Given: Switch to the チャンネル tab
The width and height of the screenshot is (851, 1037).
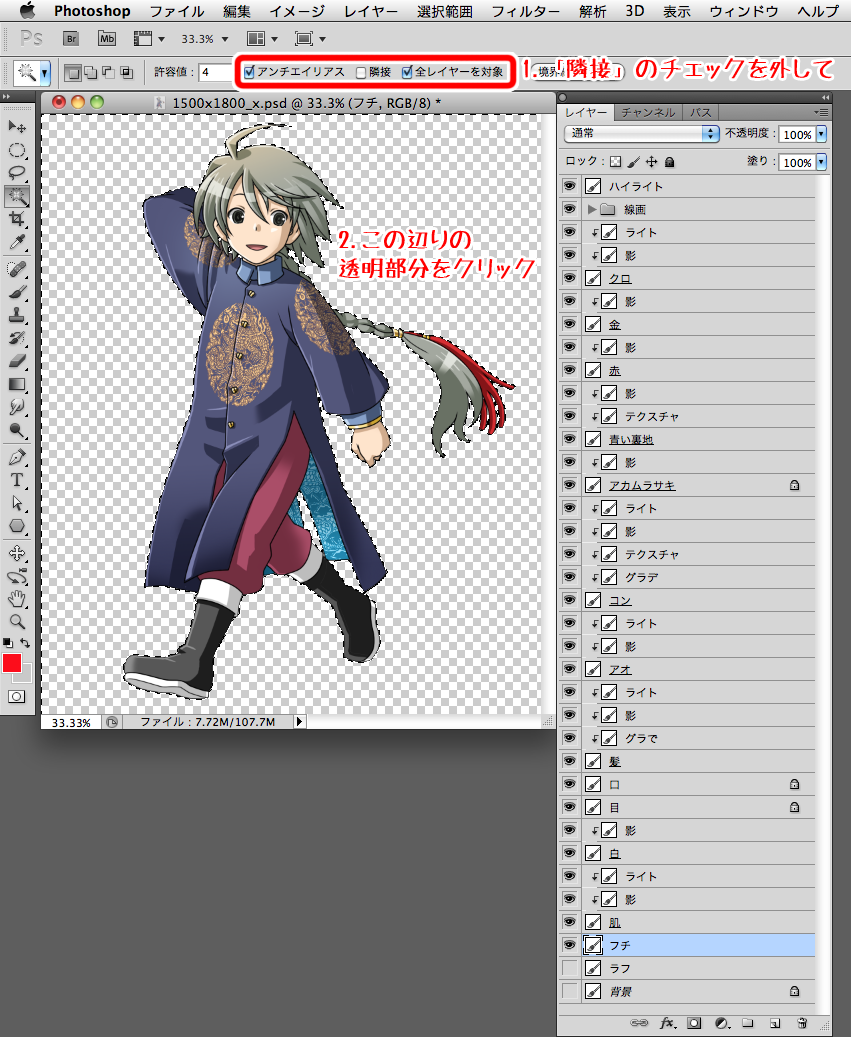Looking at the screenshot, I should [647, 113].
